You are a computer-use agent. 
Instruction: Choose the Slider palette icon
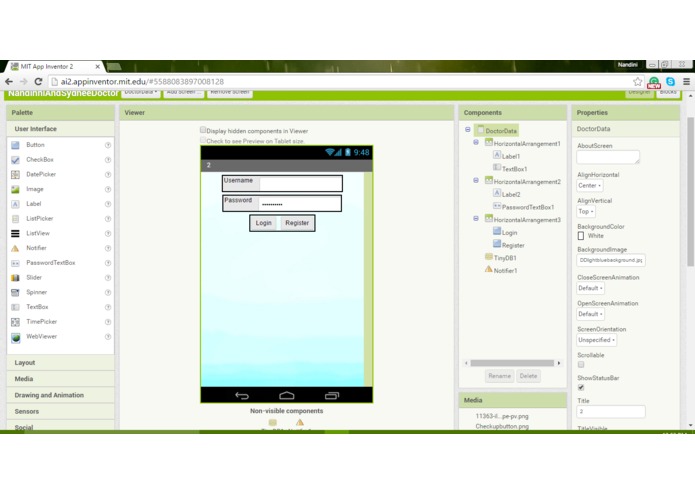coord(16,278)
